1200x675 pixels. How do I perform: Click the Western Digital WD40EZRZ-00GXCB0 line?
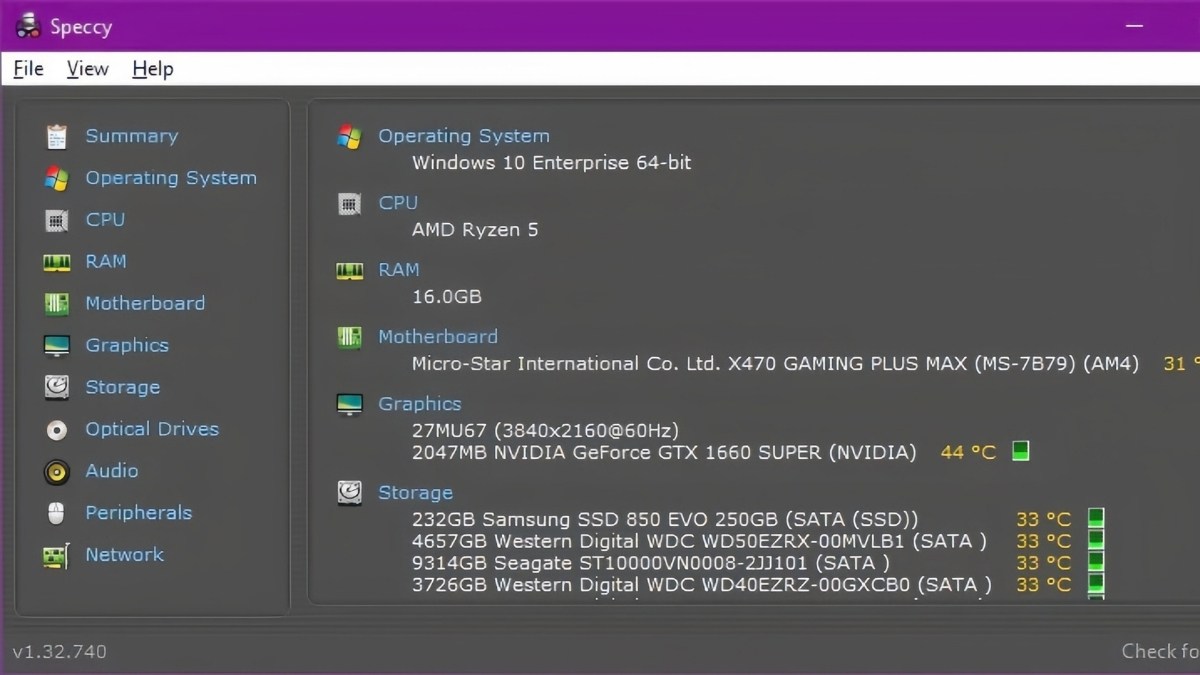702,585
